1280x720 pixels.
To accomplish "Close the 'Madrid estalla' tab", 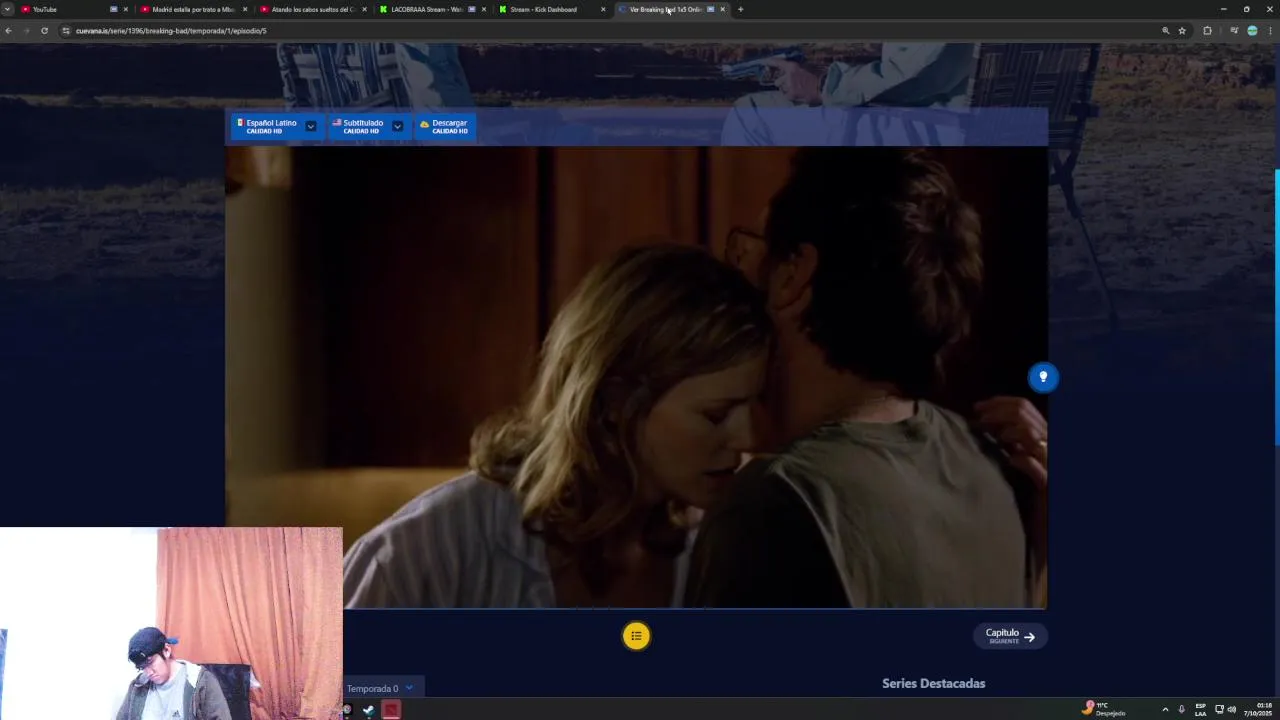I will [245, 9].
